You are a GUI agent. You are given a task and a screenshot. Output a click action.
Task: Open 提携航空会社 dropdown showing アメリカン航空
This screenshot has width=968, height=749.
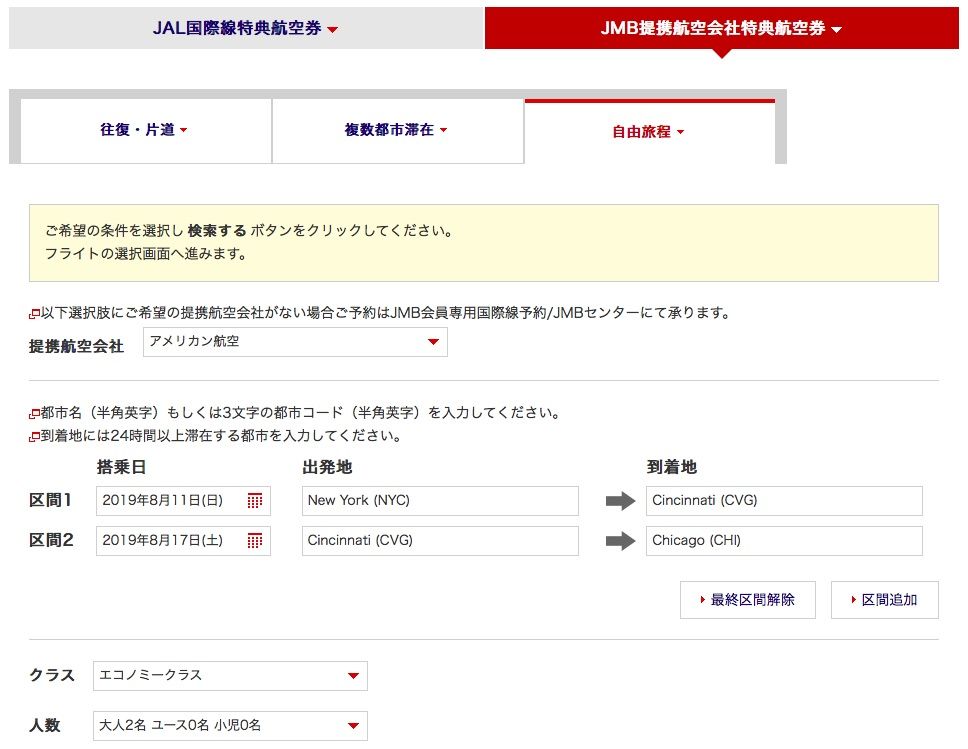click(x=295, y=341)
